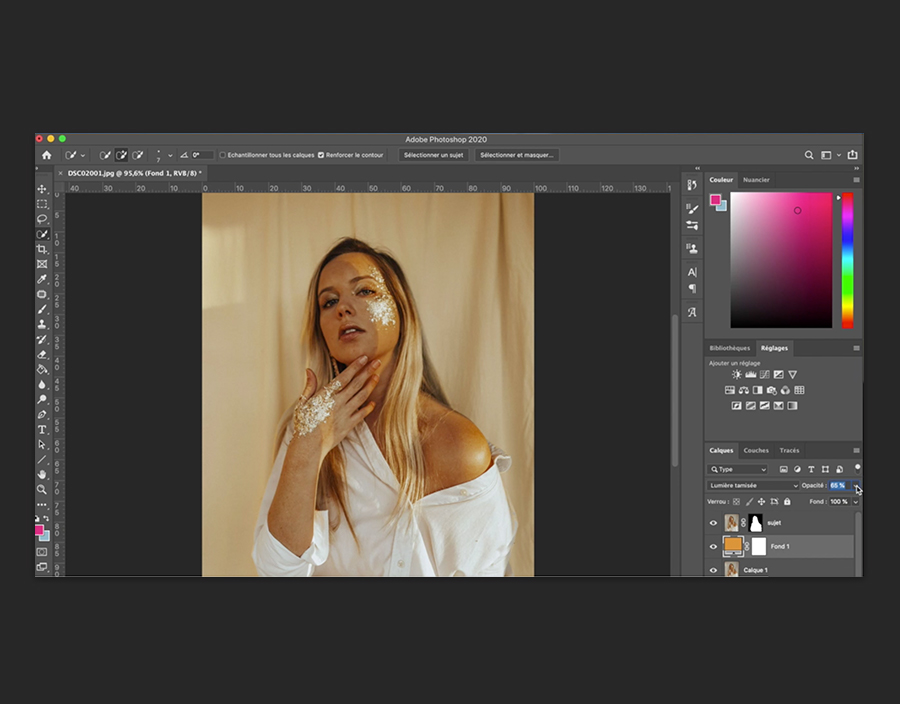The width and height of the screenshot is (900, 704).
Task: Hide the 'Calque 1' layer via eye icon
Action: click(x=713, y=570)
